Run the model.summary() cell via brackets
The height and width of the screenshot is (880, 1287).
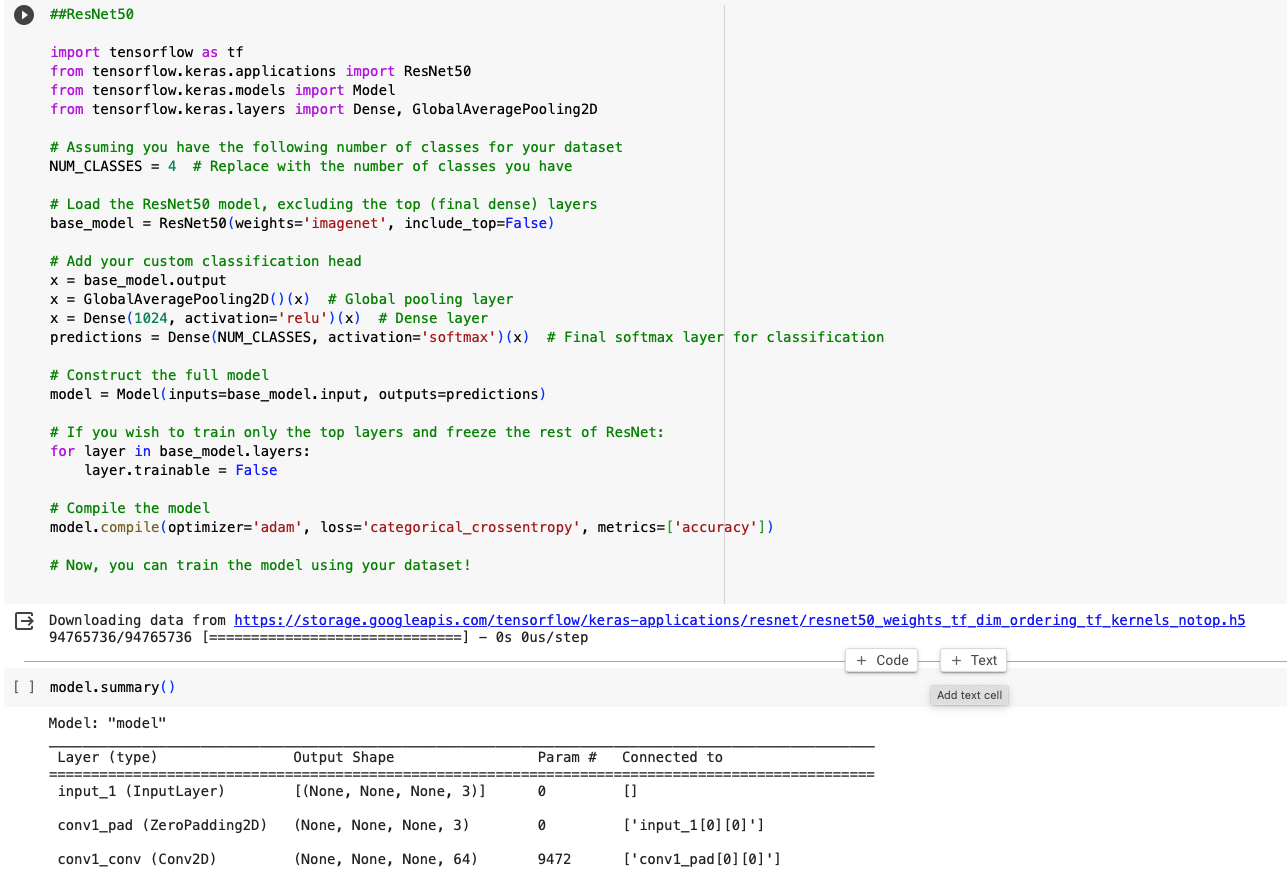[x=24, y=687]
